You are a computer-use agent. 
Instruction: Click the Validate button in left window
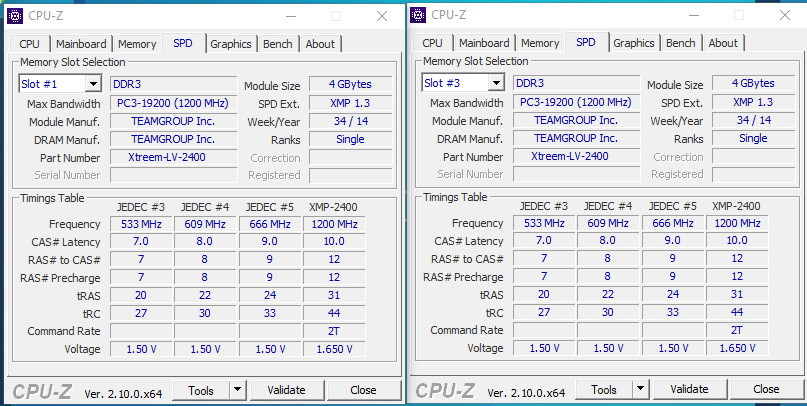coord(287,391)
